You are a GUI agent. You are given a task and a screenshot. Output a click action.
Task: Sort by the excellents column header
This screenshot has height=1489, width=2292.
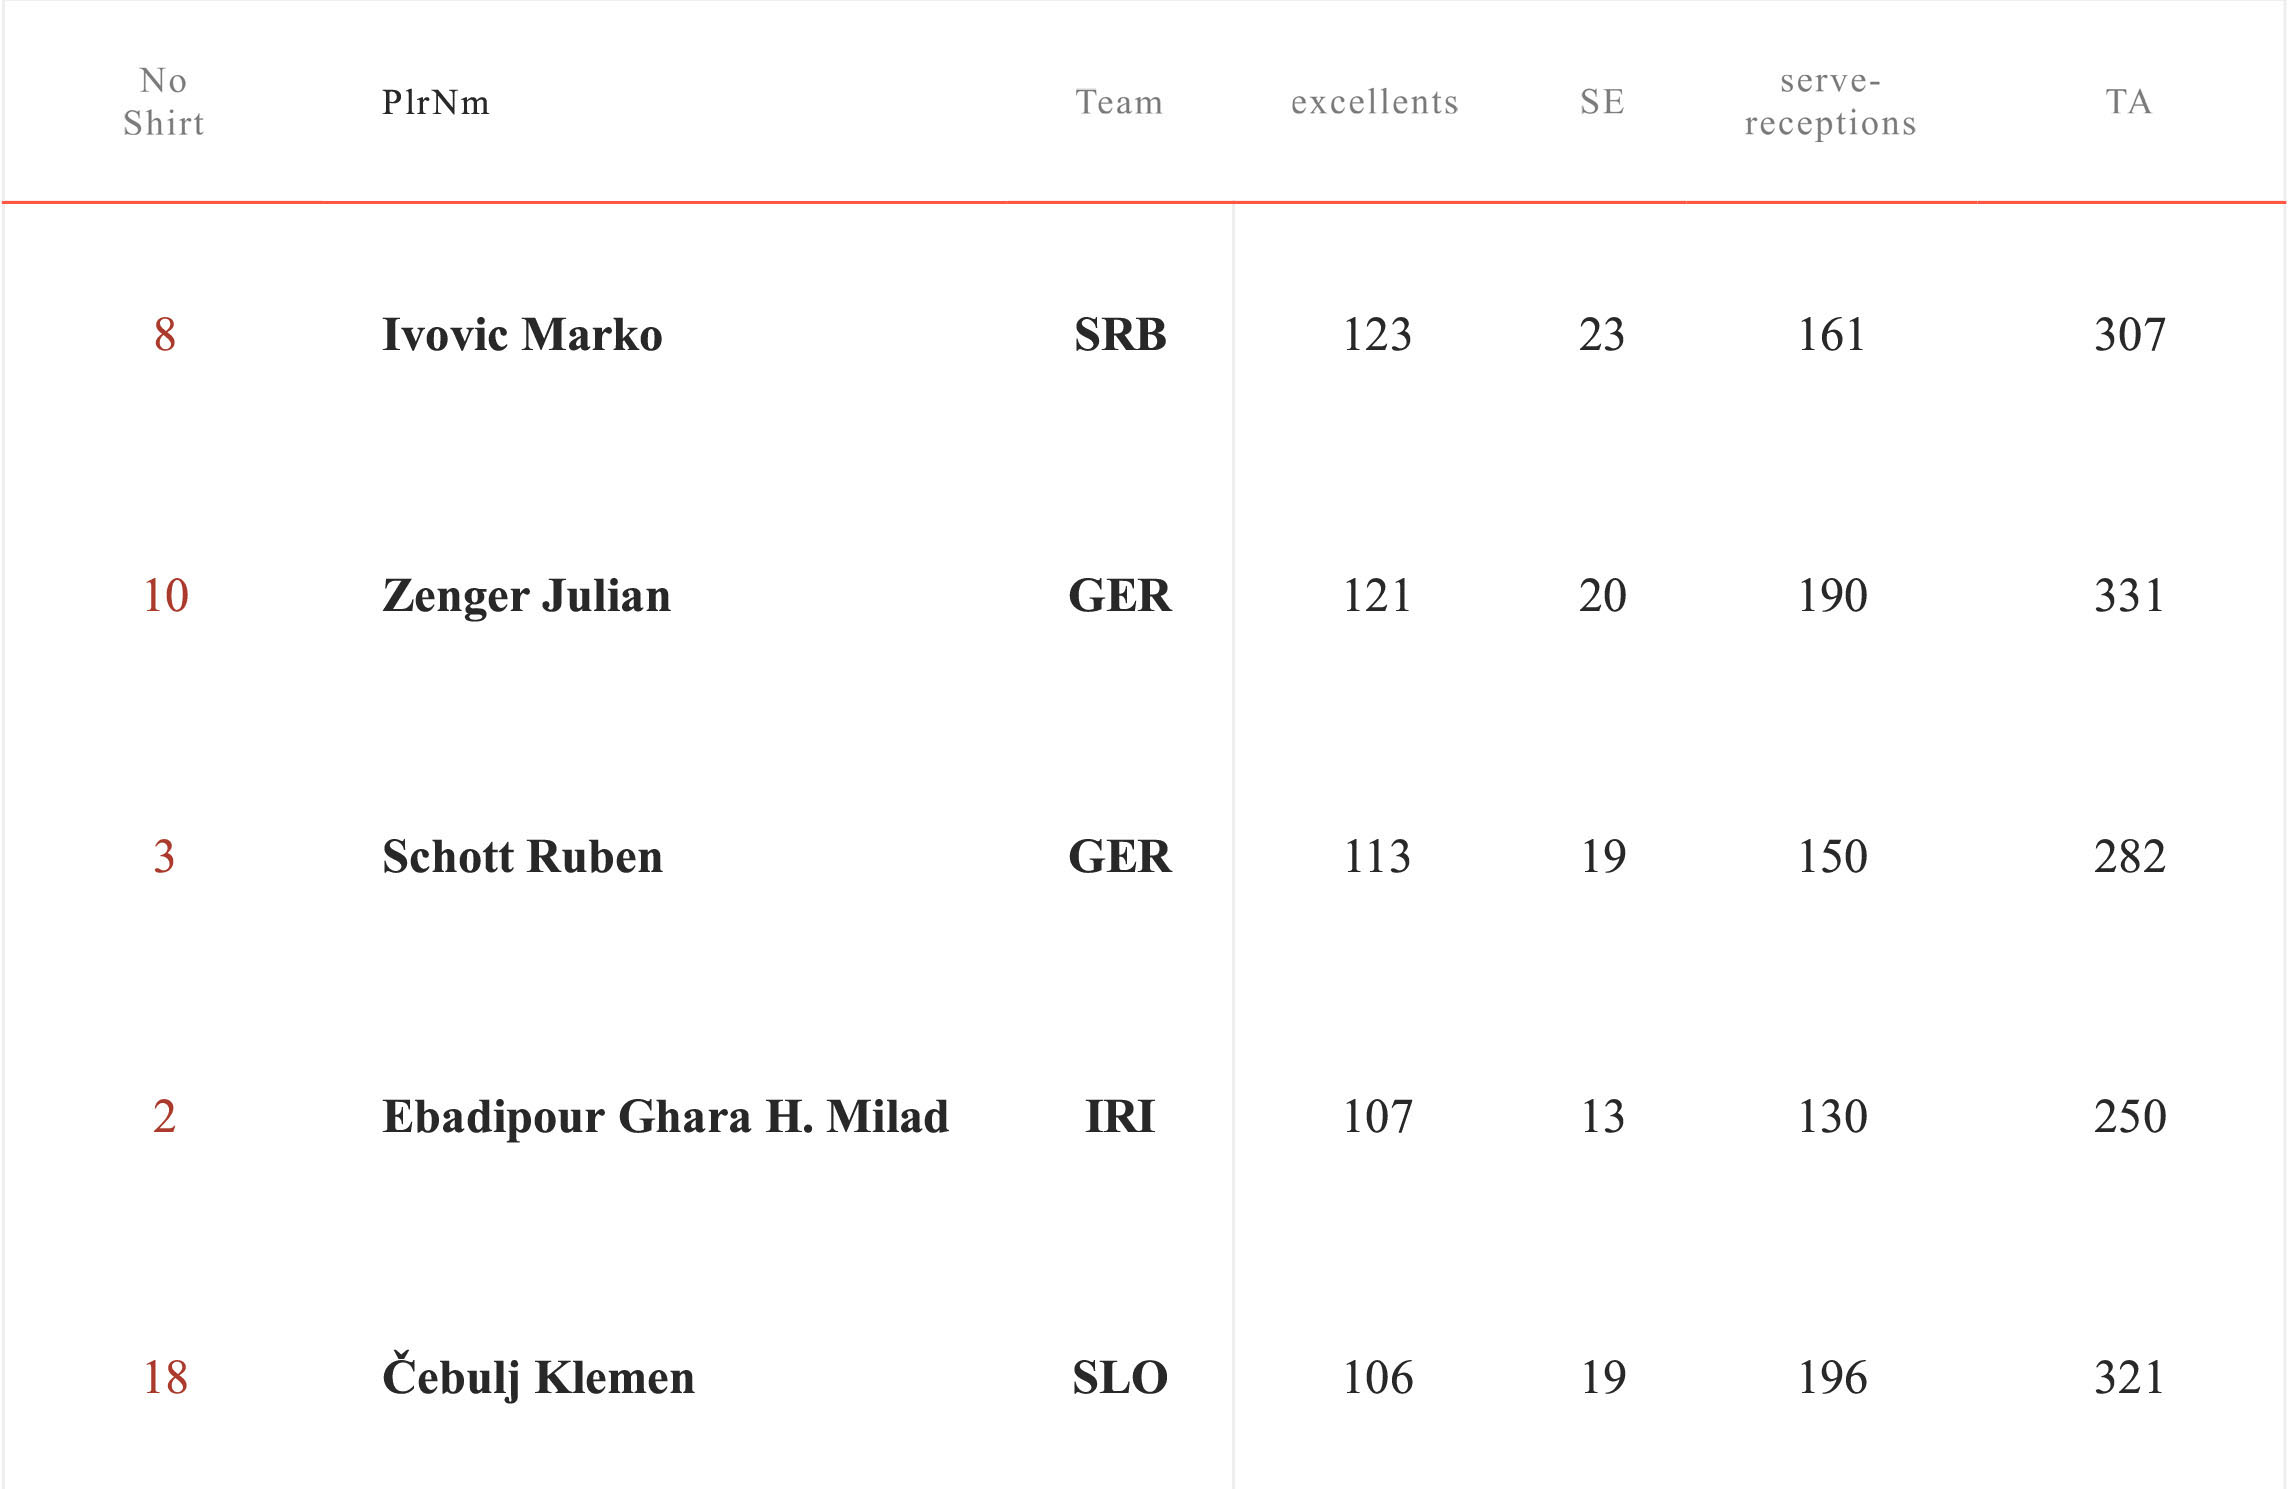tap(1375, 102)
